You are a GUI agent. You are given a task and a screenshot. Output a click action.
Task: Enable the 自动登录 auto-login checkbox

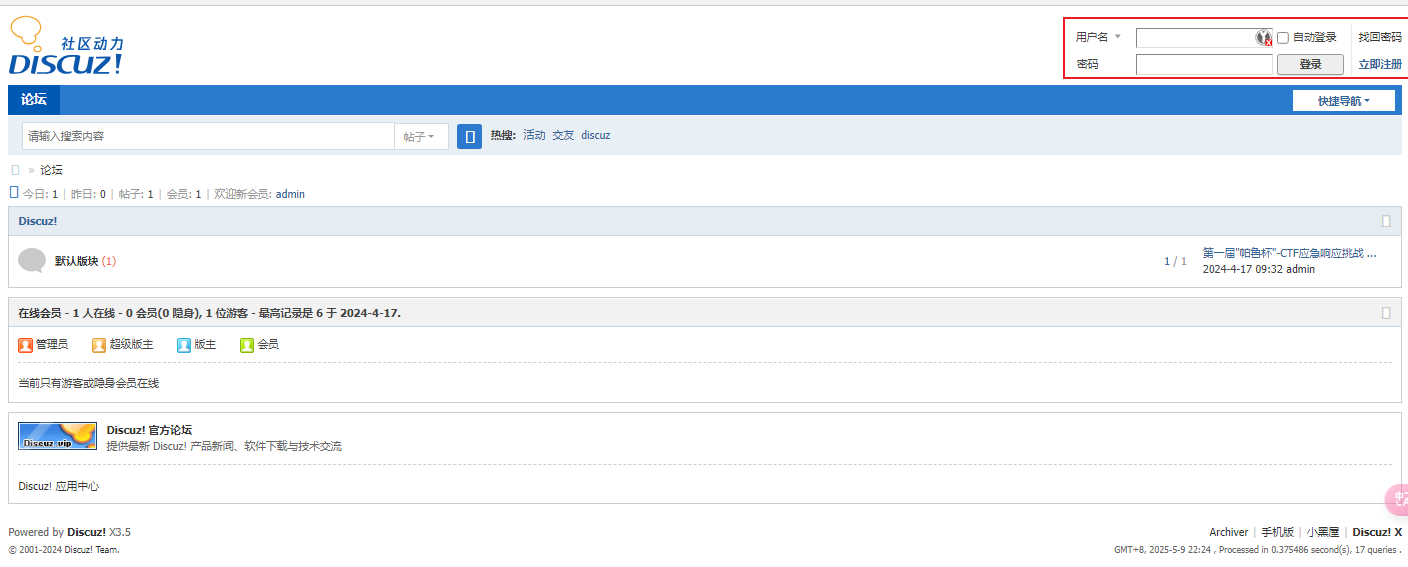pos(1283,38)
